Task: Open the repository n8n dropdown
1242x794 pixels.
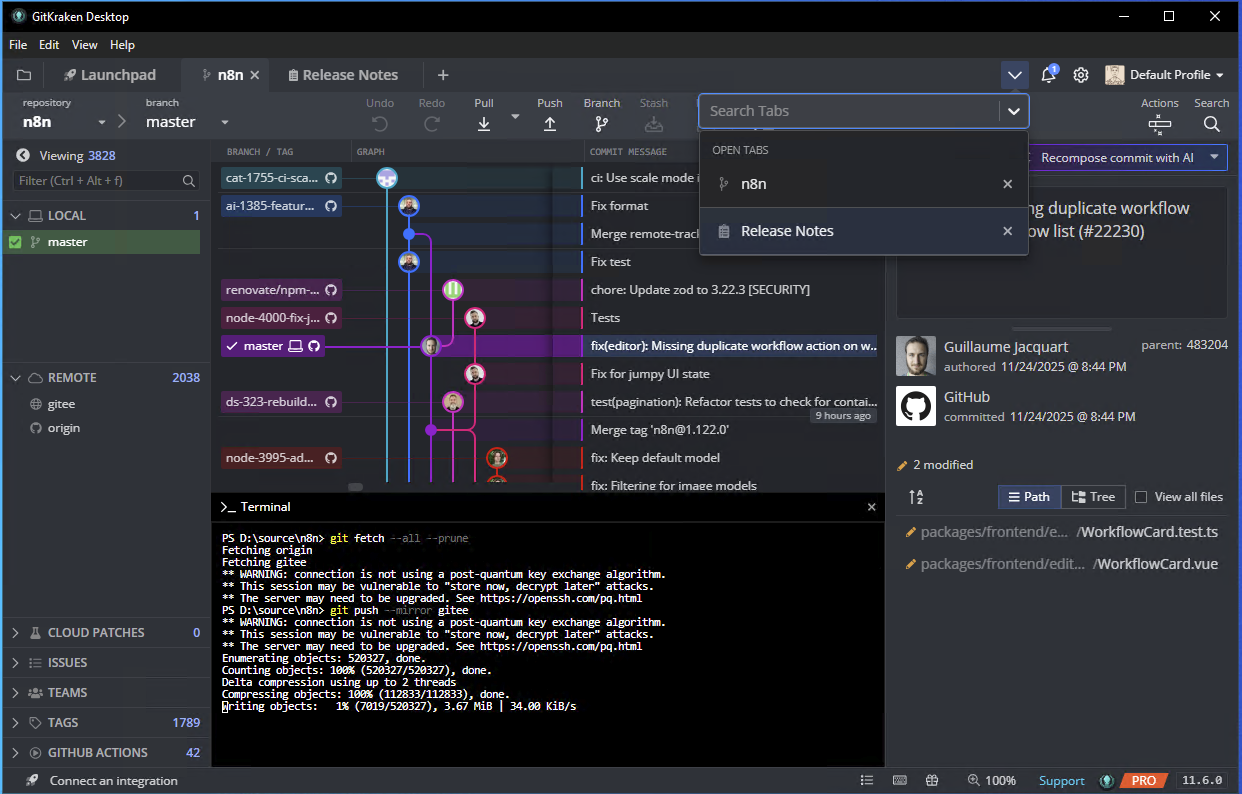Action: [101, 123]
